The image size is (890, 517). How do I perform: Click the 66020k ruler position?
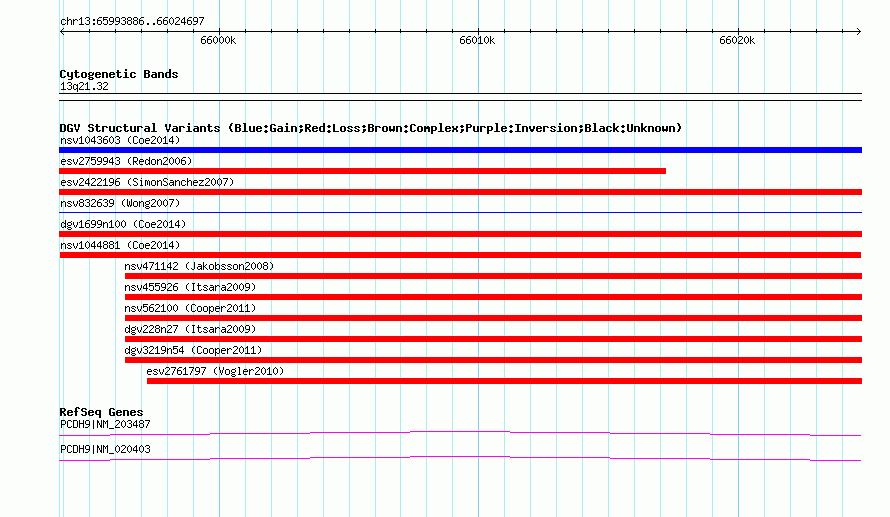[737, 40]
